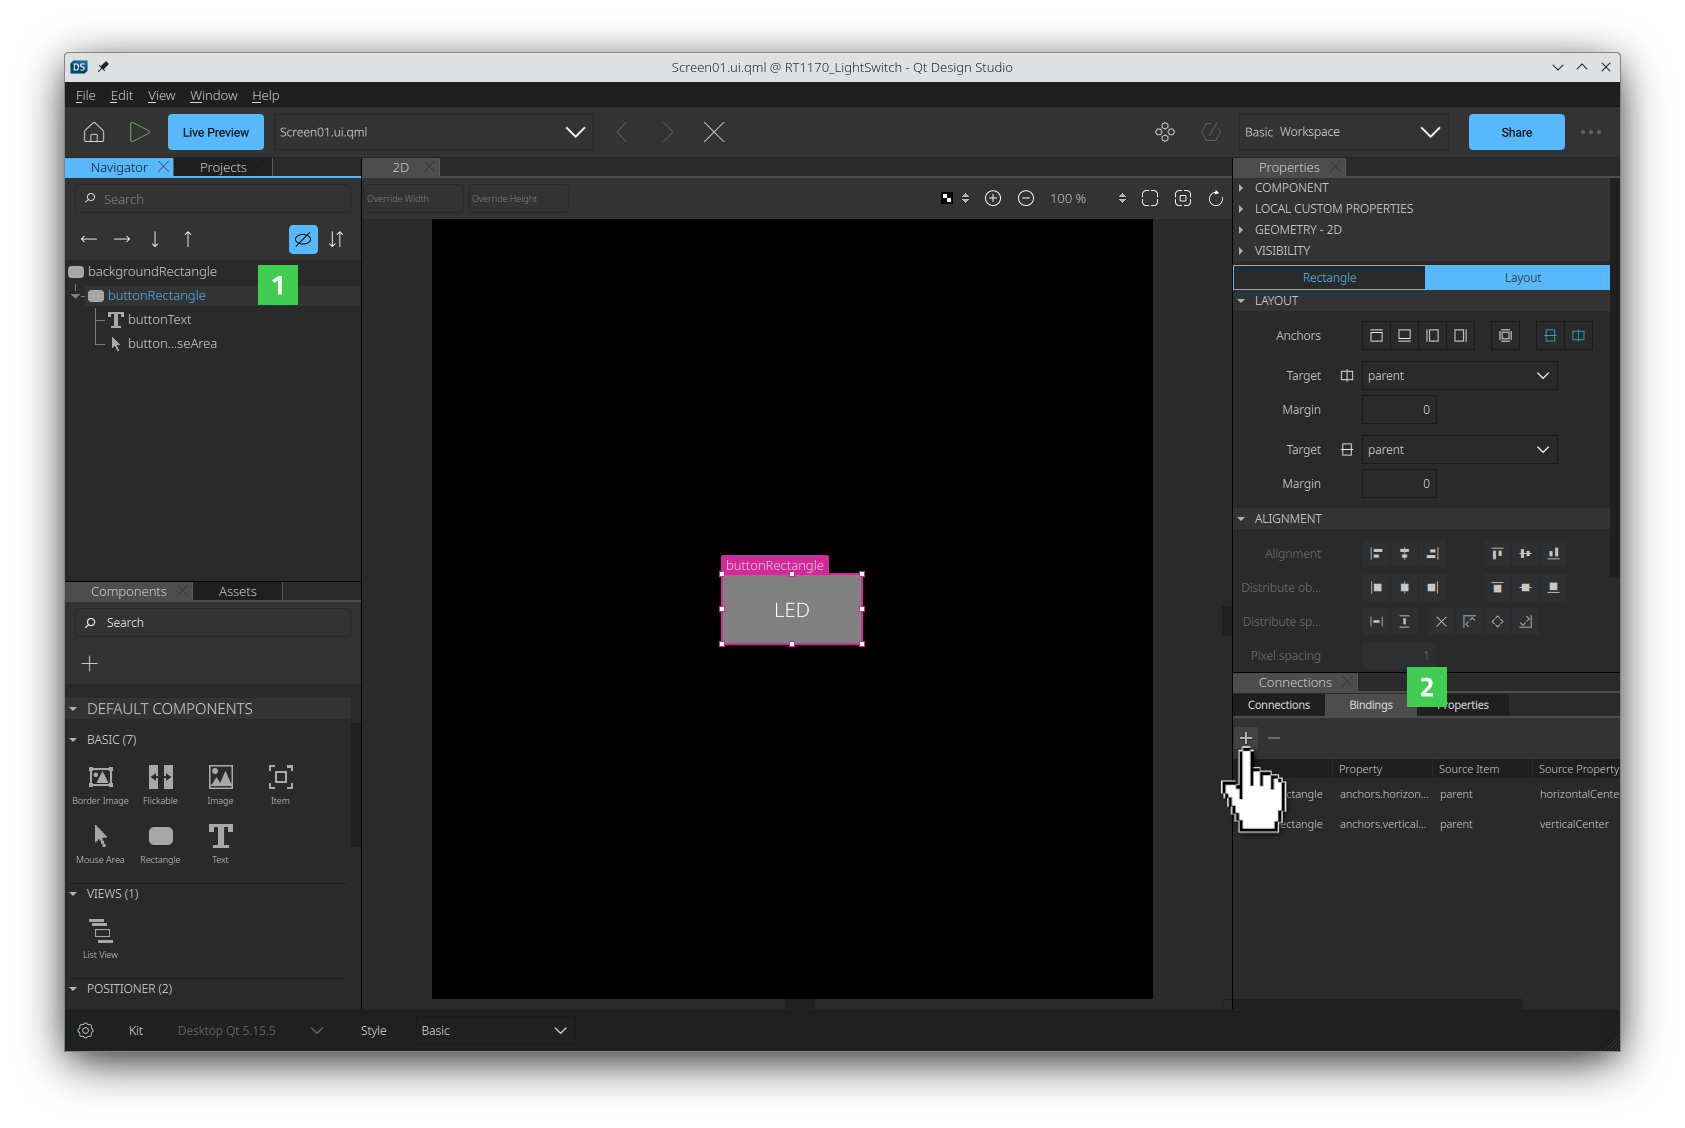Screen dimensions: 1685x1128
Task: Select the Mouse Area component
Action: pyautogui.click(x=100, y=837)
